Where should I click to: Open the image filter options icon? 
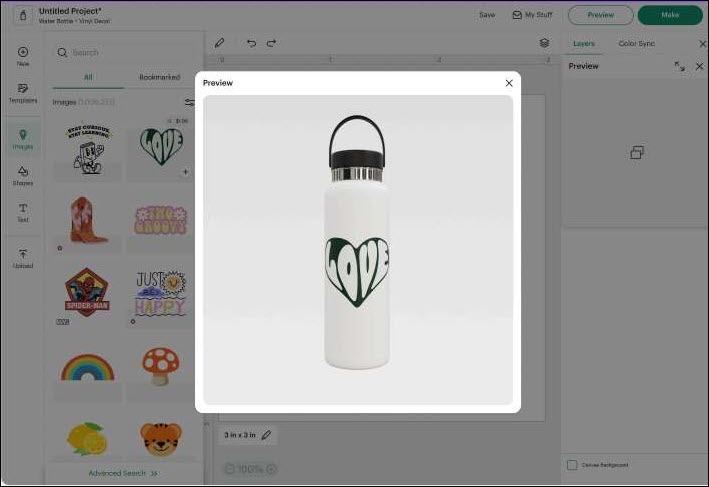click(x=189, y=102)
